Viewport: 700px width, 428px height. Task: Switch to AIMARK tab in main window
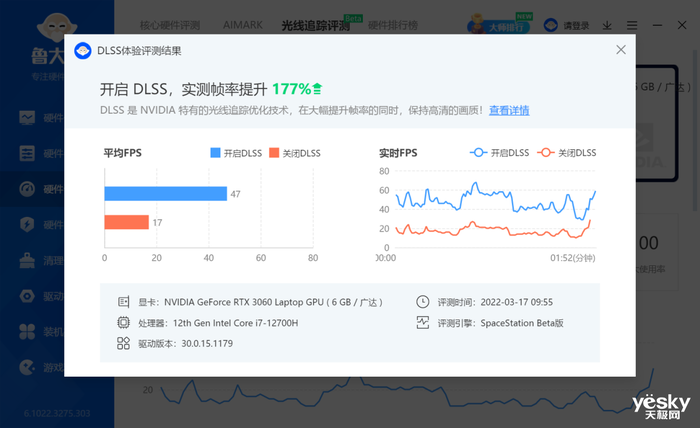coord(242,25)
